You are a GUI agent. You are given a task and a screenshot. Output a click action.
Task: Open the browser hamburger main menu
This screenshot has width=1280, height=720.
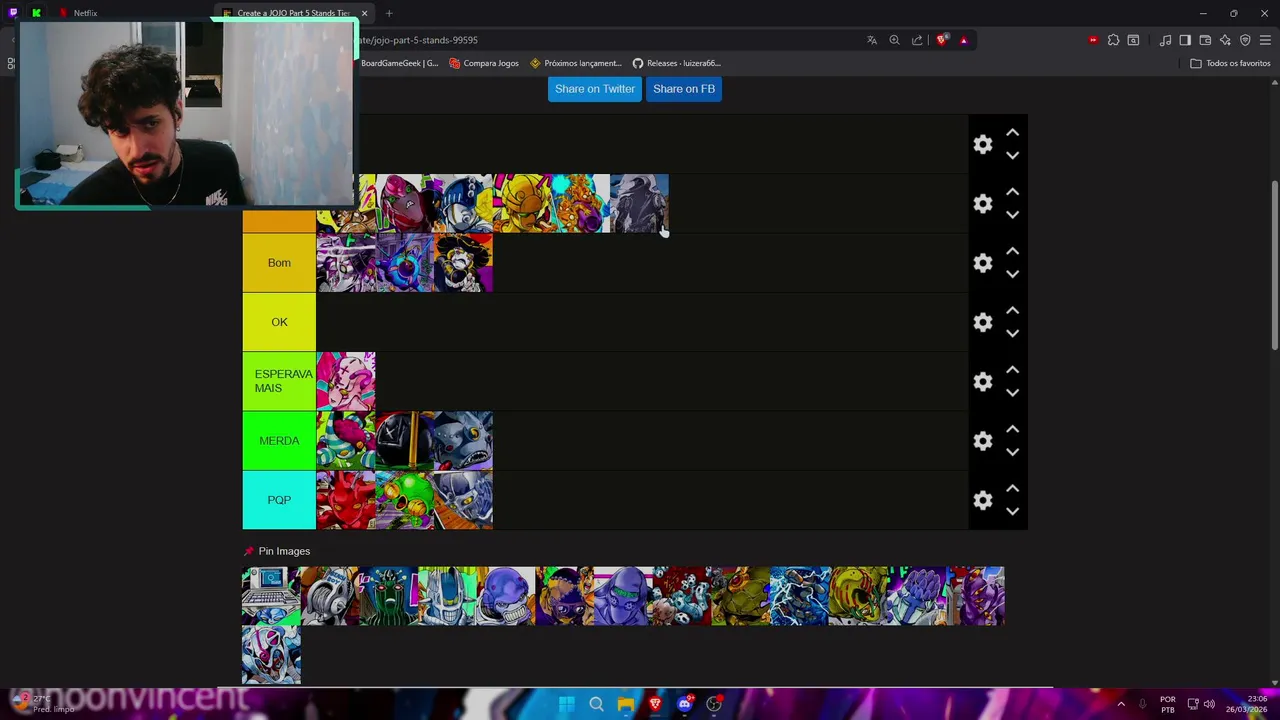1265,40
